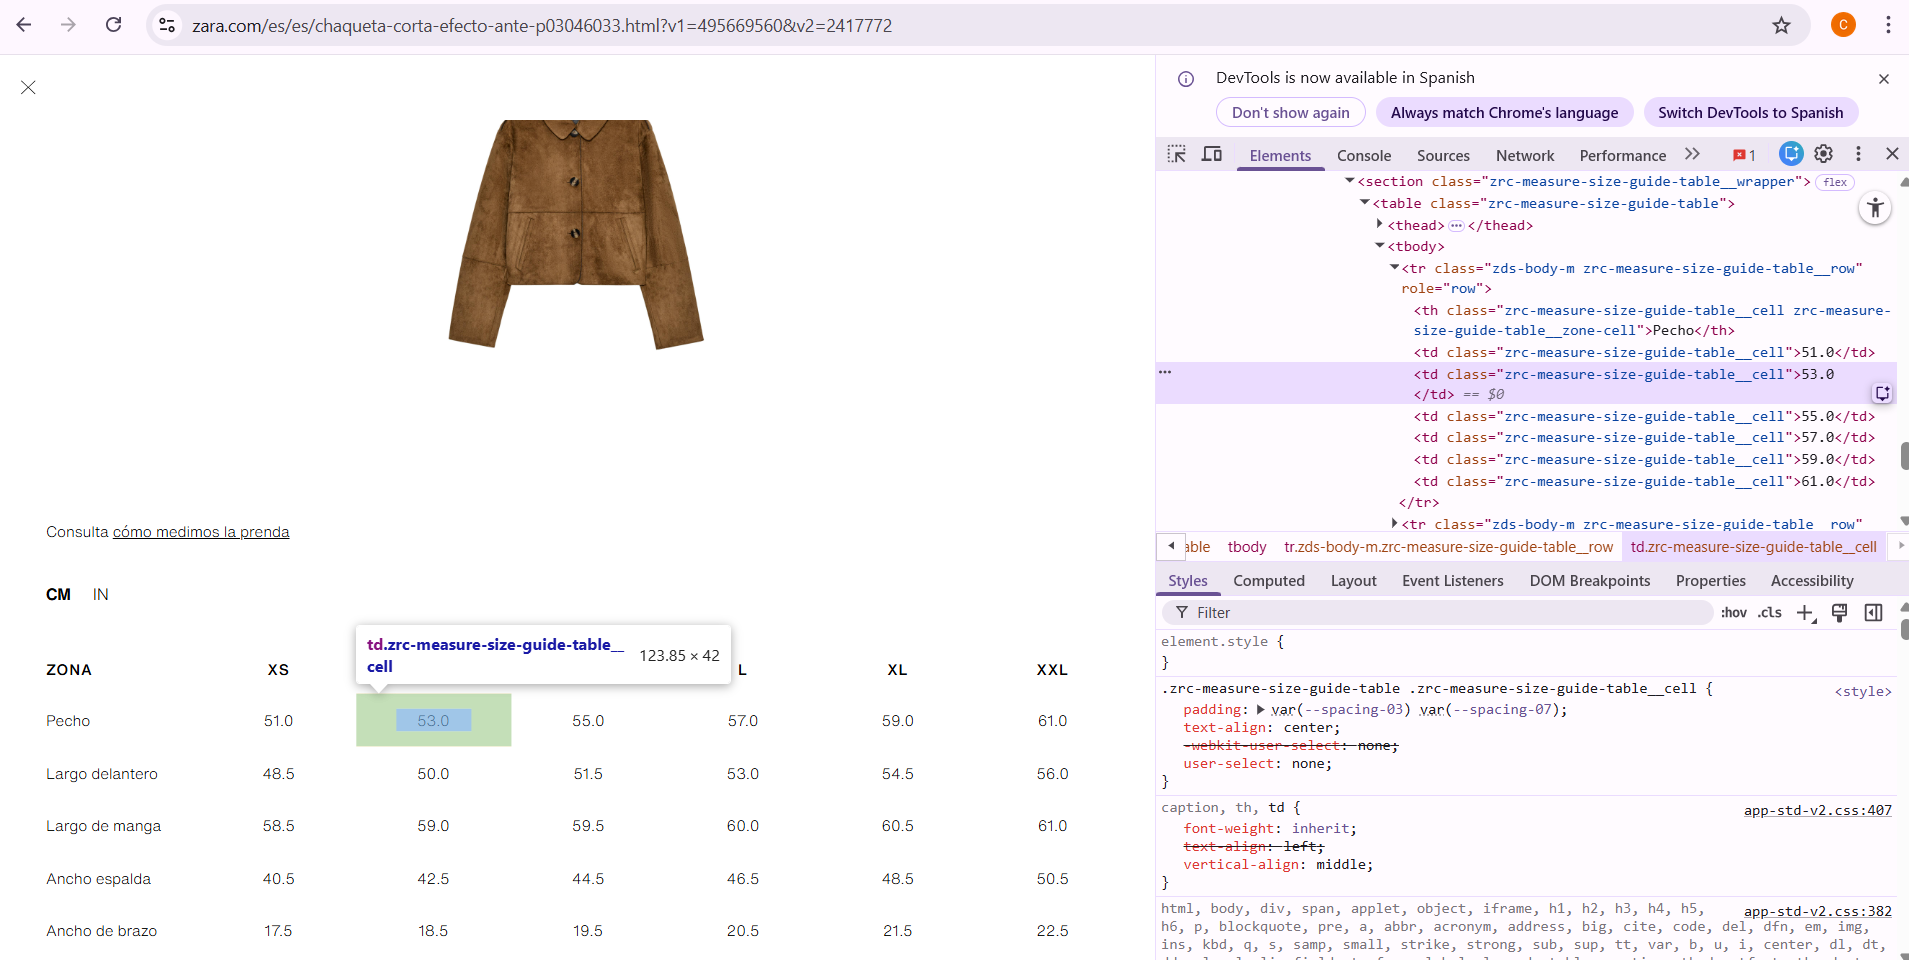Show more DevTools tabs chevron
The height and width of the screenshot is (960, 1909).
pyautogui.click(x=1692, y=154)
